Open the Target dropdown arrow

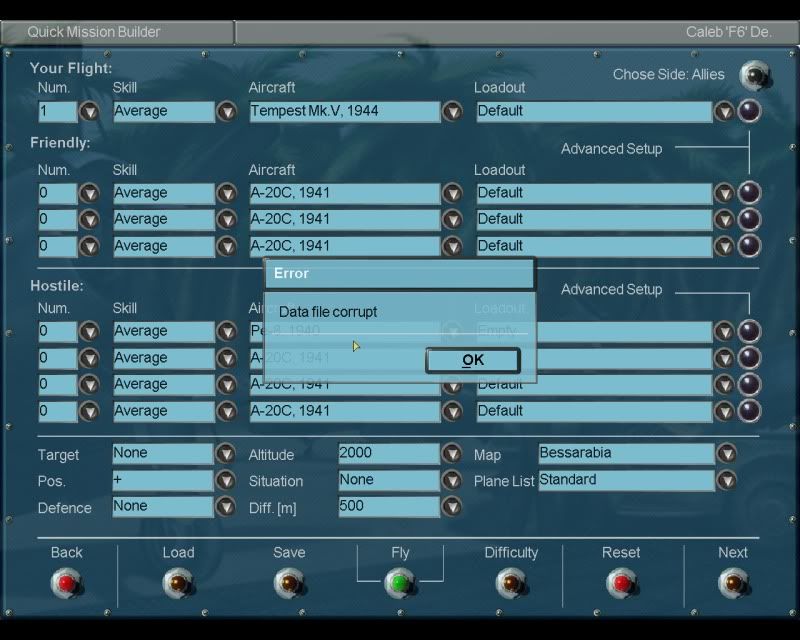tap(226, 453)
